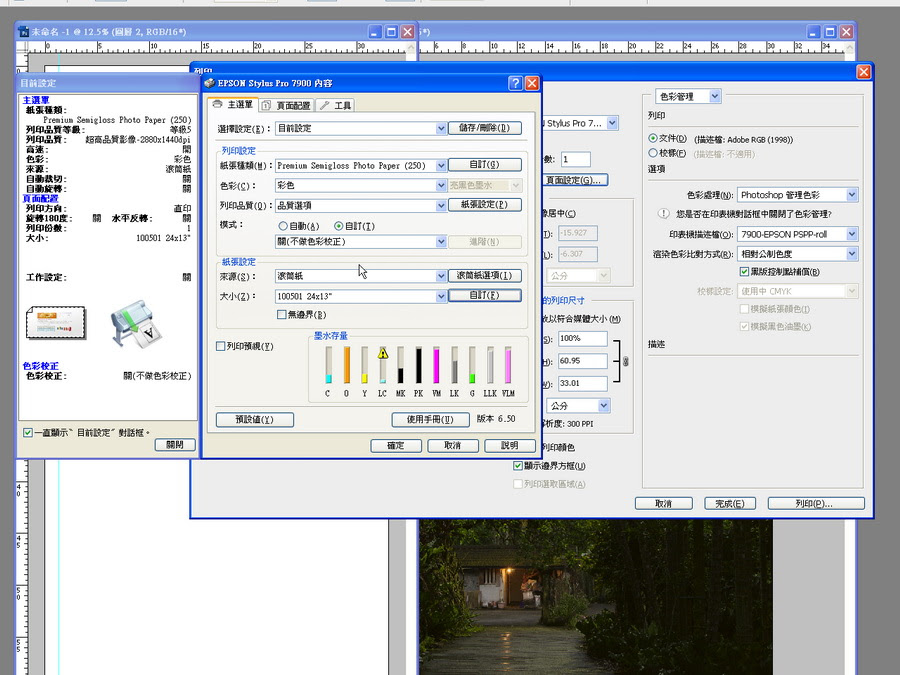Click the 列印(P)... button in Print dialog
Screen dimensions: 900x675
(x=816, y=503)
